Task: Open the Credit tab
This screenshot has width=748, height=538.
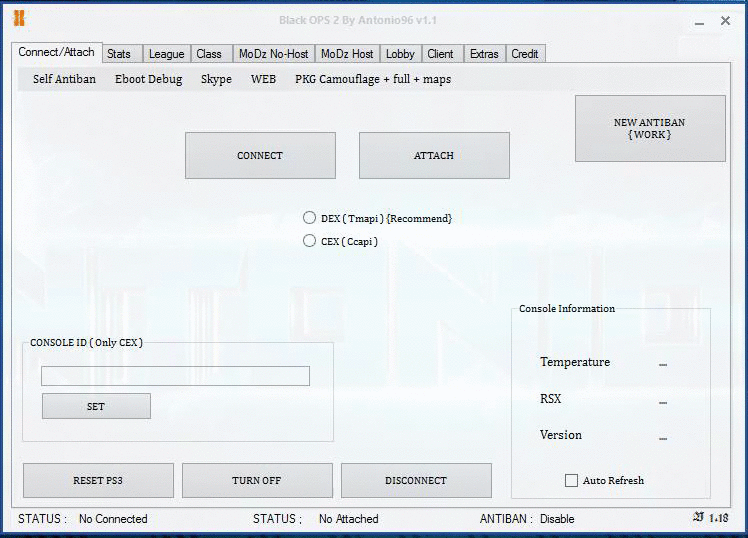Action: pos(525,54)
